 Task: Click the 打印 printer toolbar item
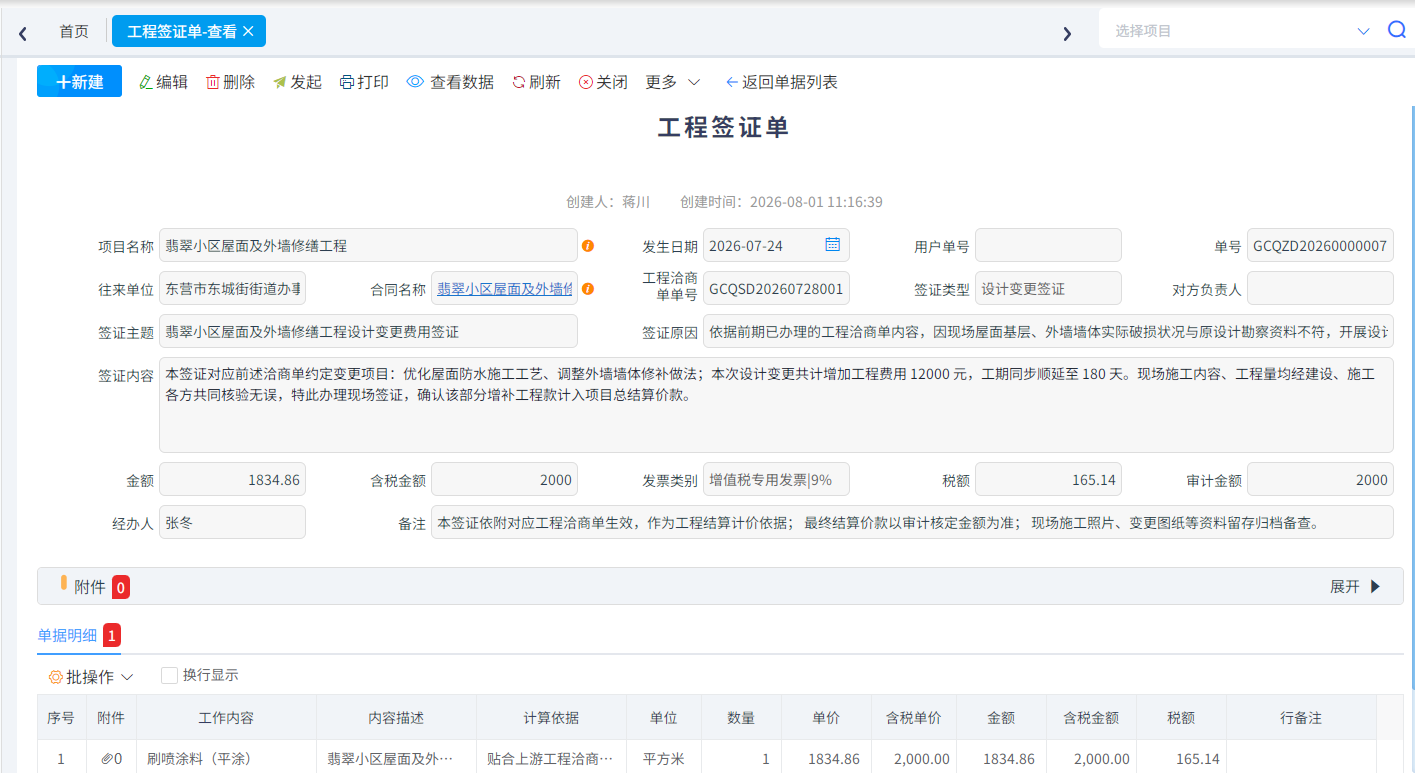point(364,82)
